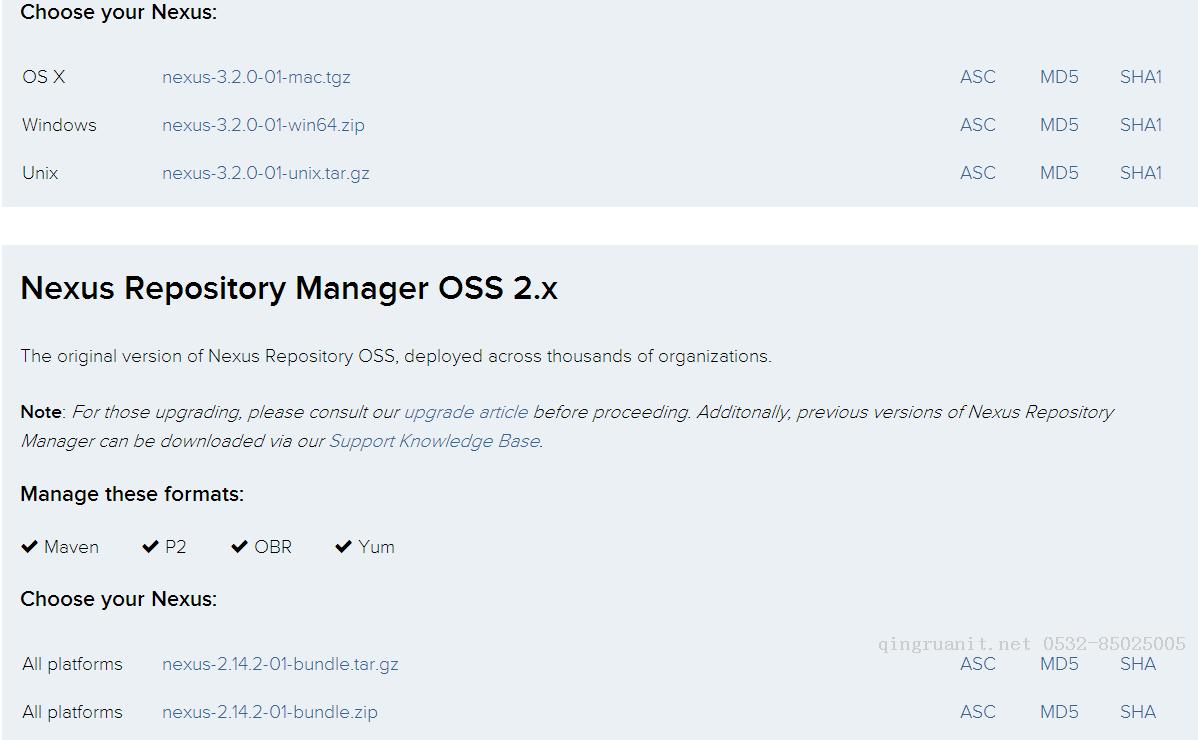Download nexus-2.14.2-01-bundle.zip
The image size is (1198, 740).
click(270, 713)
